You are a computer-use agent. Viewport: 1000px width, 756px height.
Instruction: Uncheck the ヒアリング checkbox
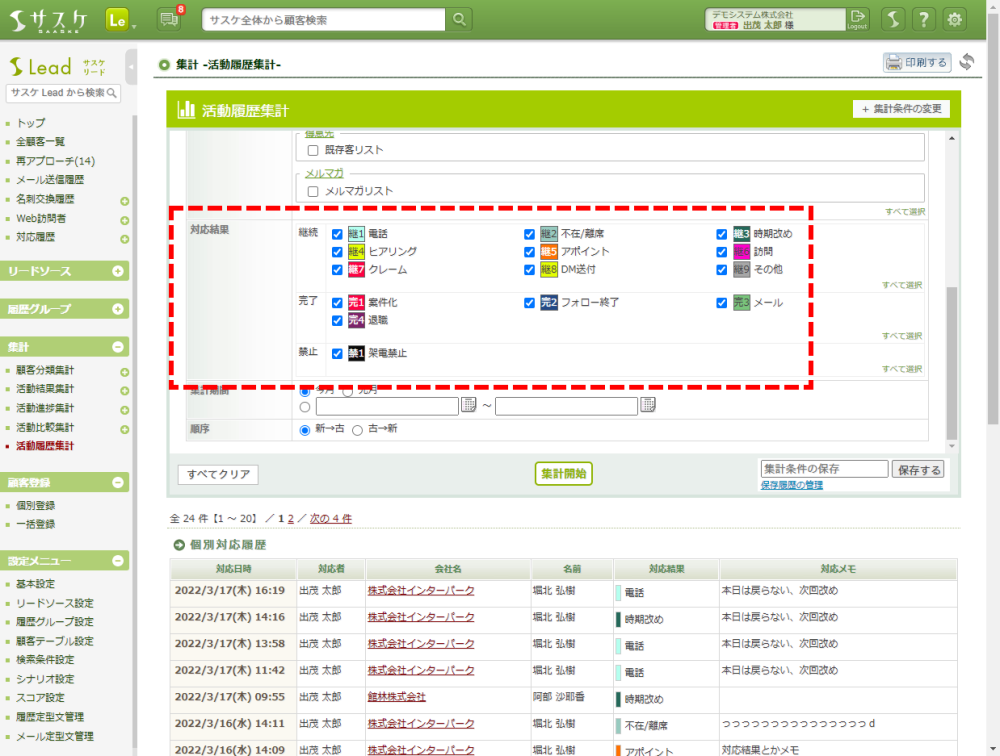pos(337,252)
